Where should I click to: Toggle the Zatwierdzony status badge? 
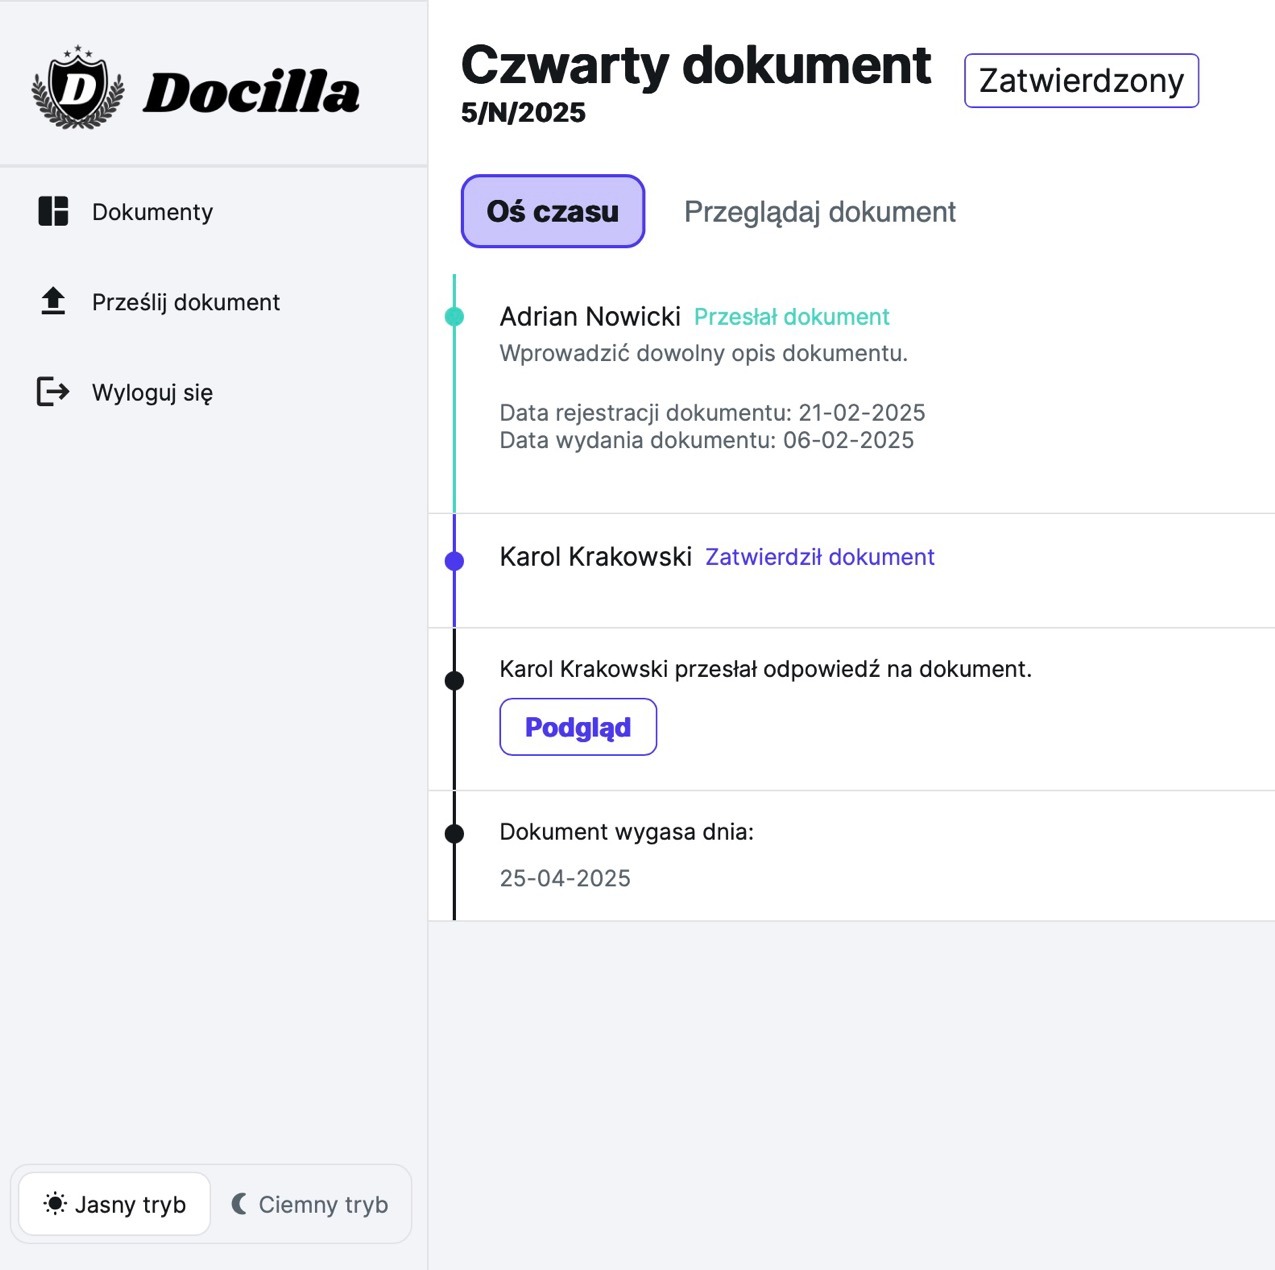pyautogui.click(x=1081, y=80)
